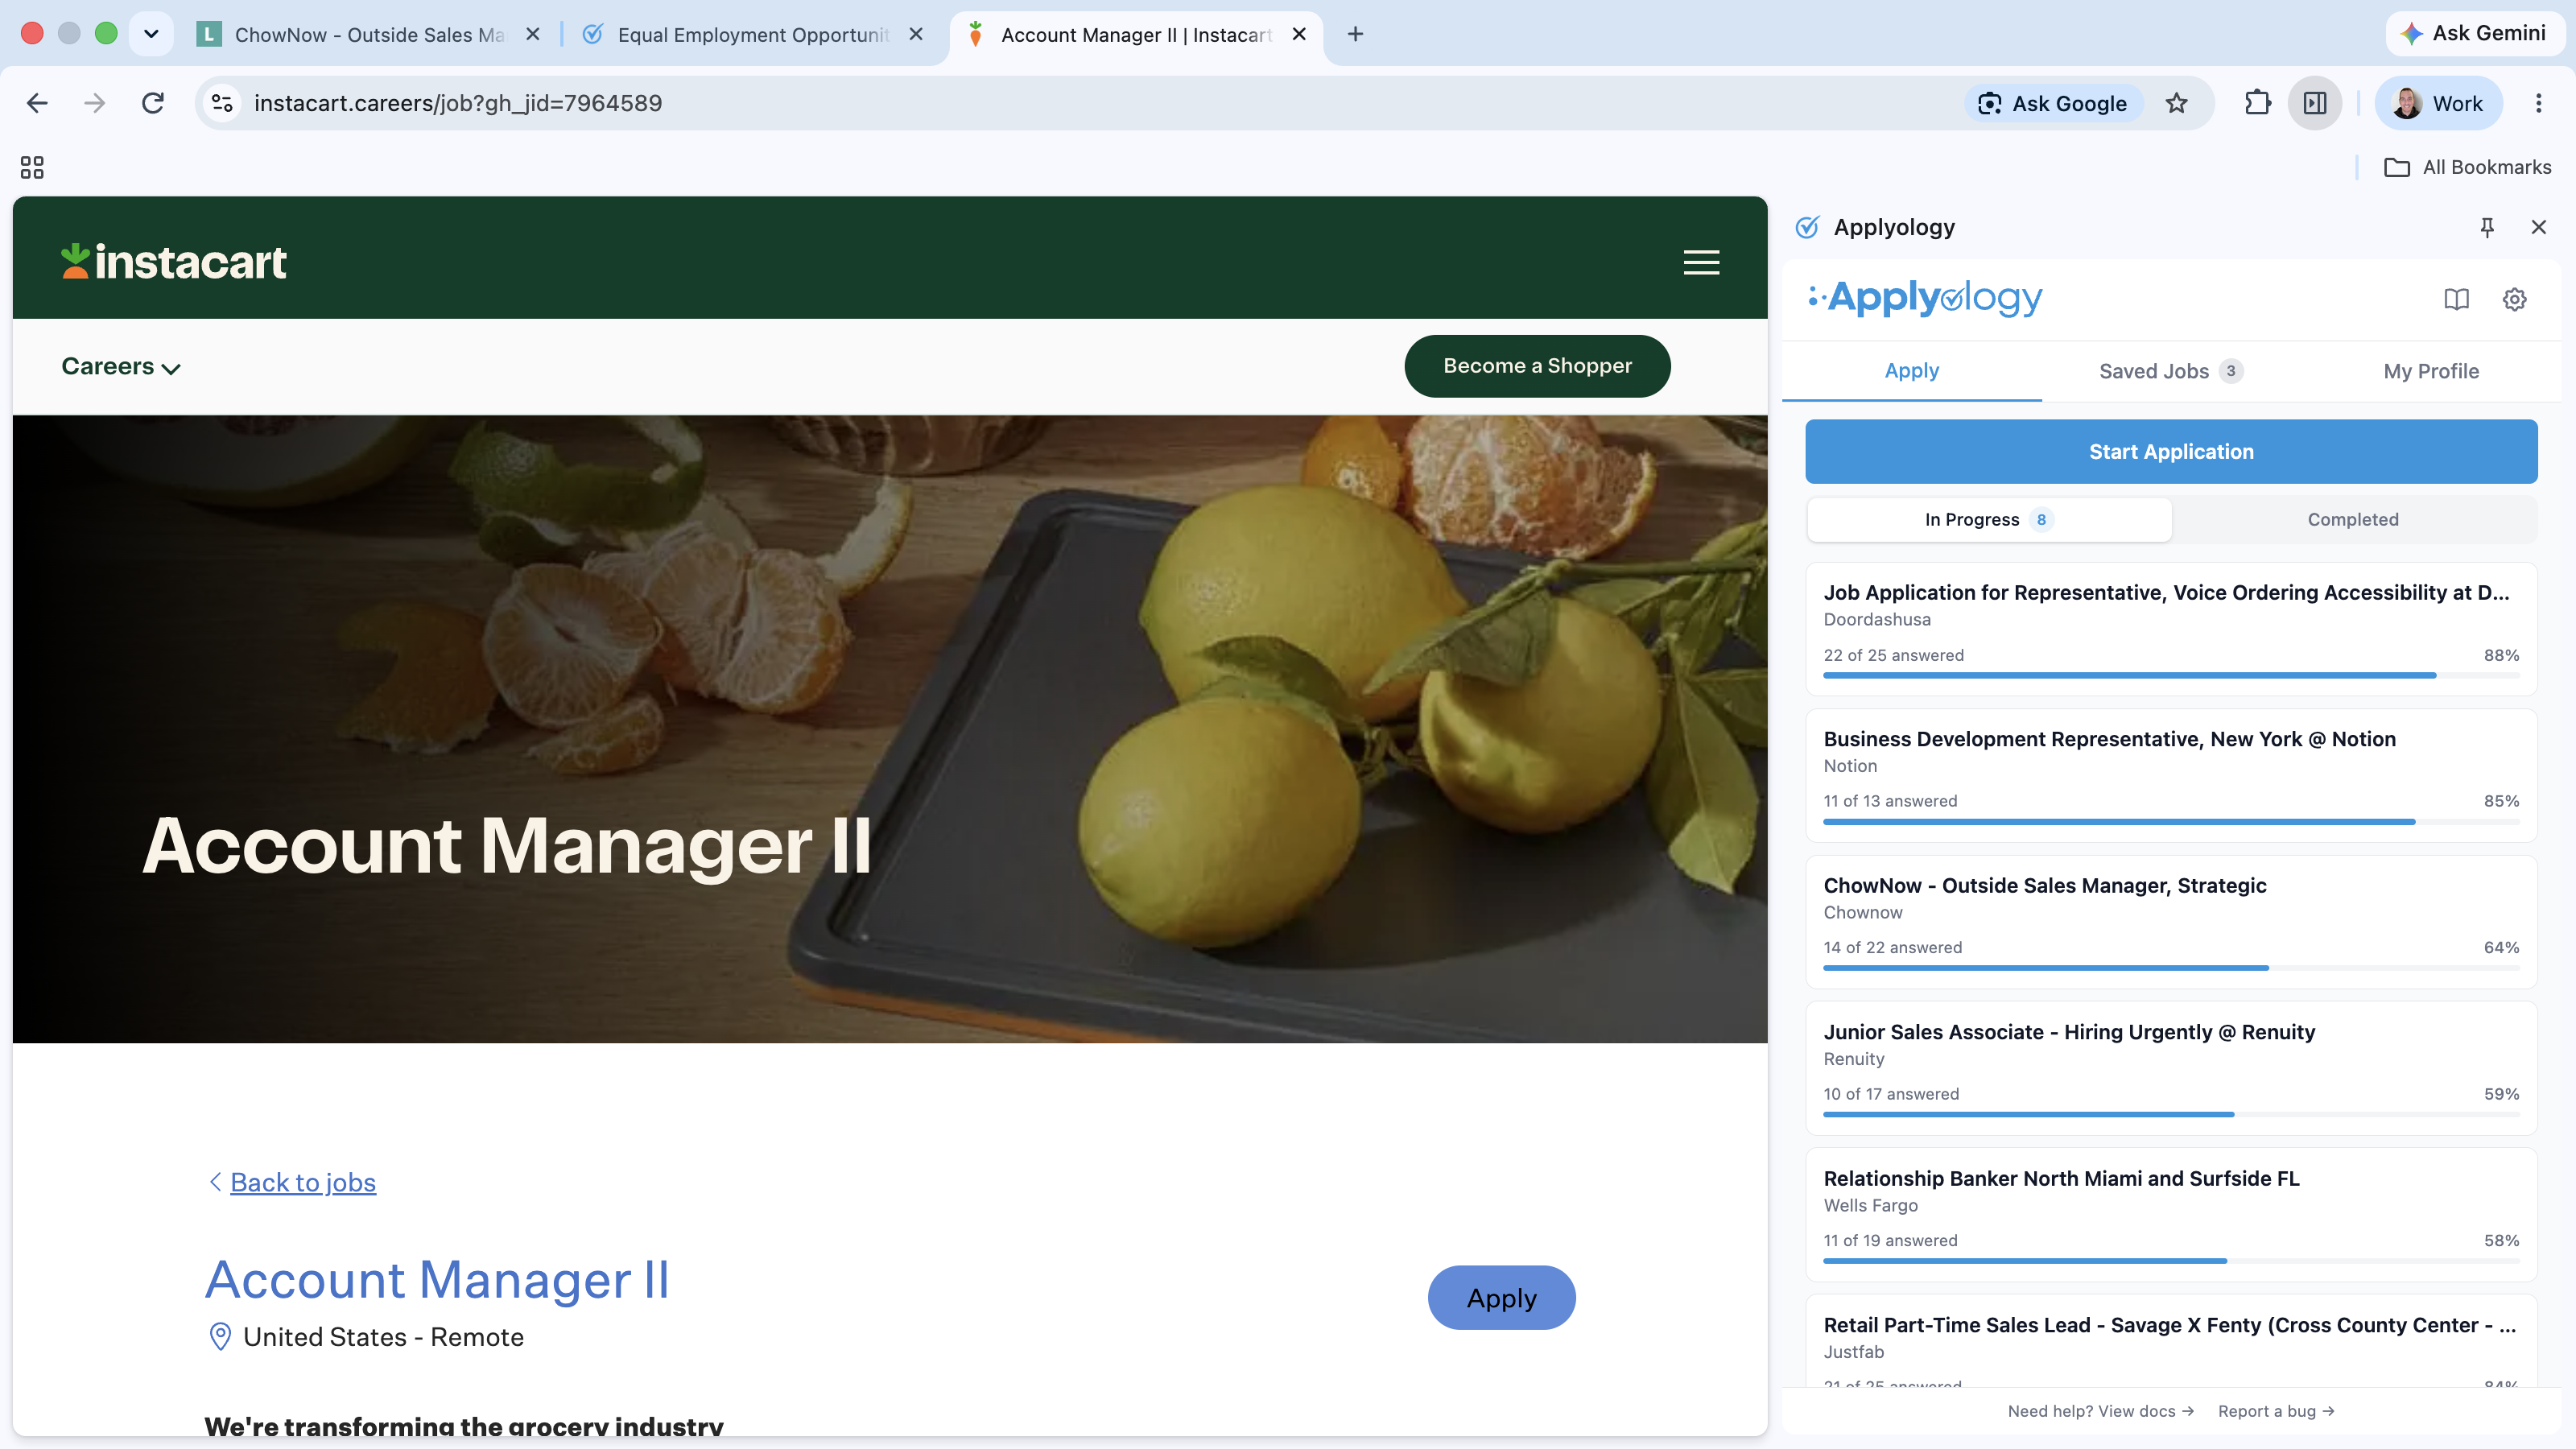Open the Notion Business Development Representative card
The width and height of the screenshot is (2576, 1449).
[x=2171, y=775]
